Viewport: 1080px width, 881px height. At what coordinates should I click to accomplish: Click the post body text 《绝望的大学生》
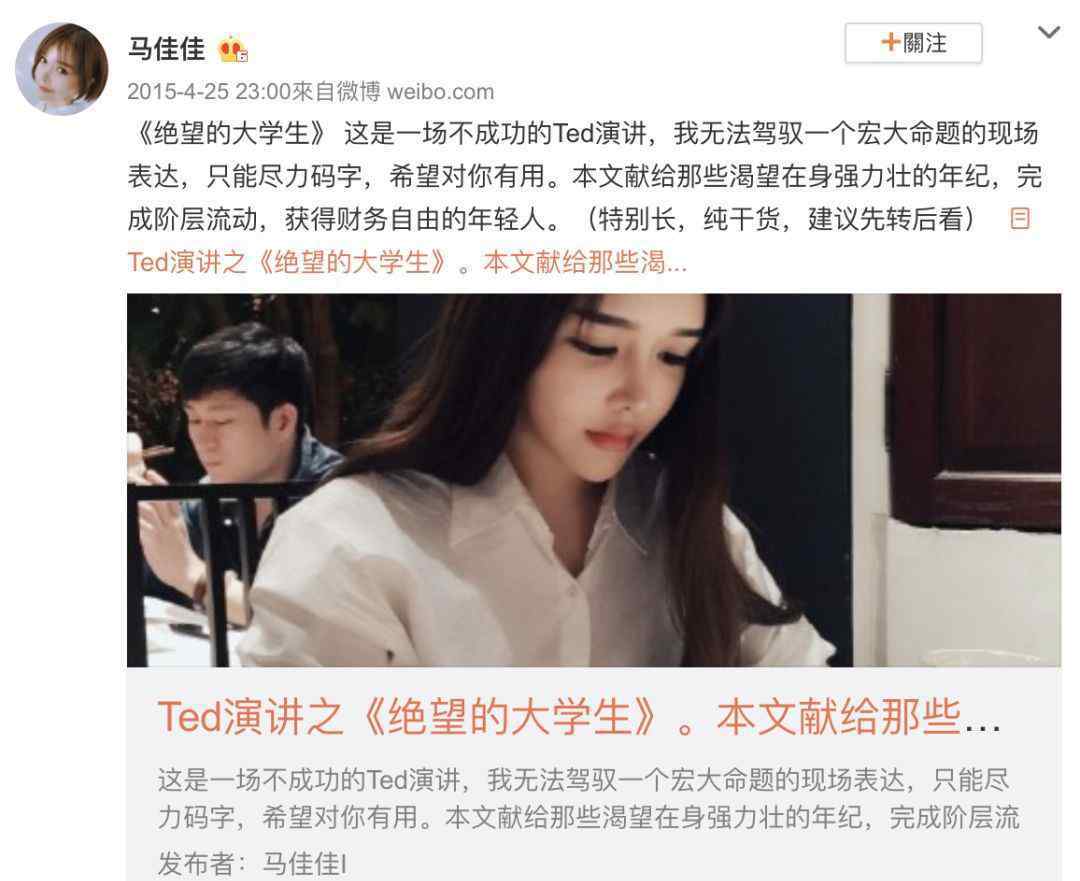(x=228, y=134)
